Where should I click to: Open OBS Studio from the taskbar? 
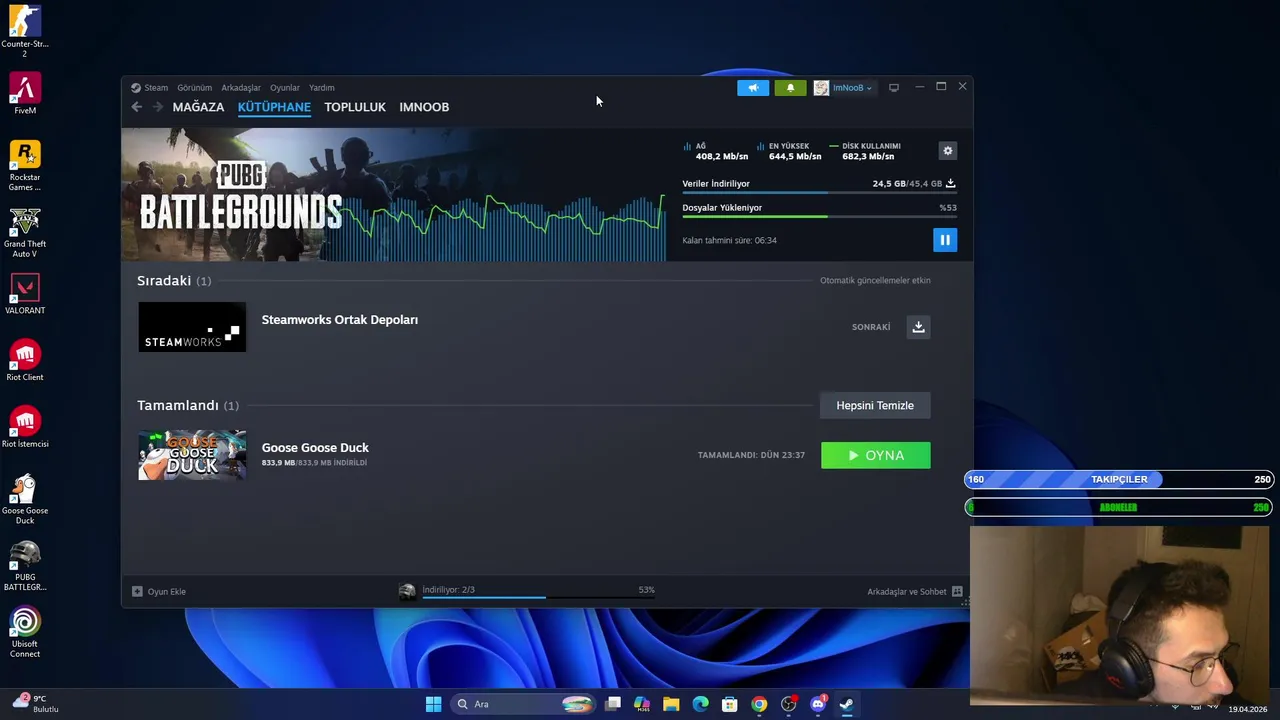click(788, 704)
